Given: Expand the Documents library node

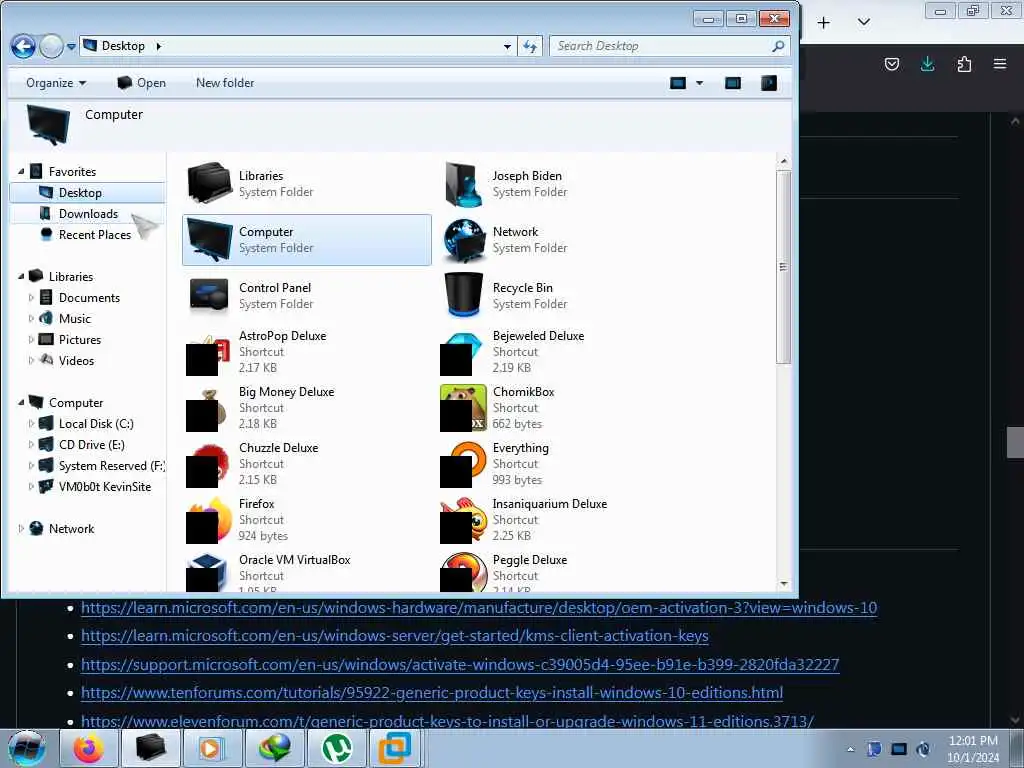Looking at the screenshot, I should [x=31, y=298].
